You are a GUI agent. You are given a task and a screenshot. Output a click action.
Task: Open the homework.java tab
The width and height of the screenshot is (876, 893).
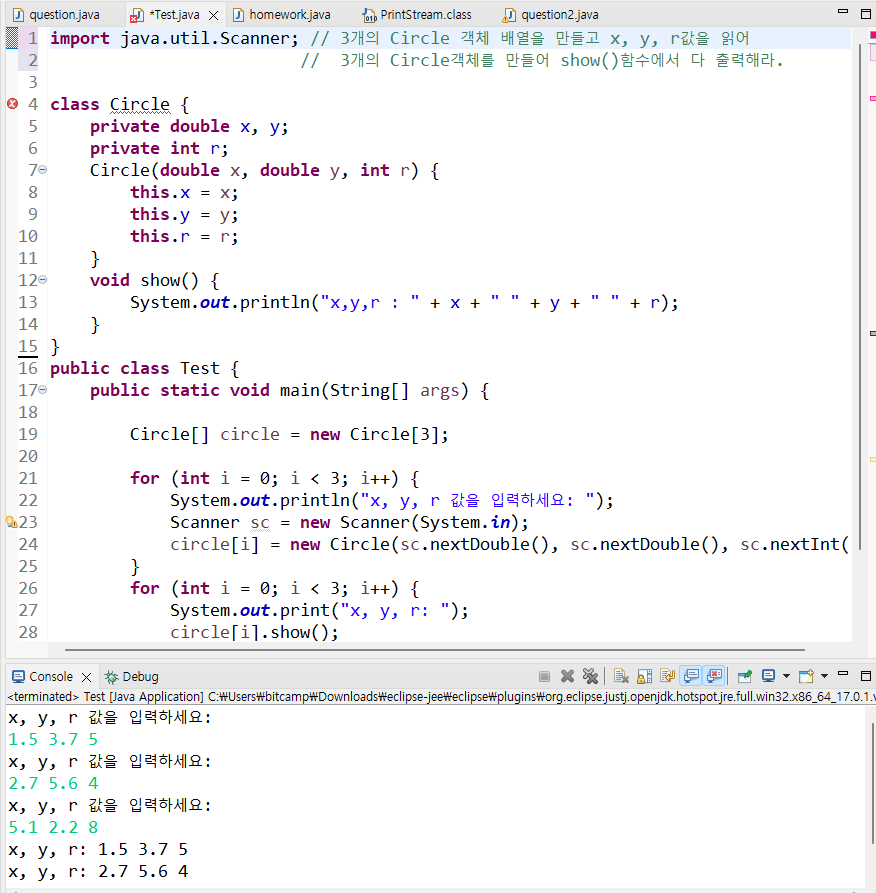[x=282, y=15]
